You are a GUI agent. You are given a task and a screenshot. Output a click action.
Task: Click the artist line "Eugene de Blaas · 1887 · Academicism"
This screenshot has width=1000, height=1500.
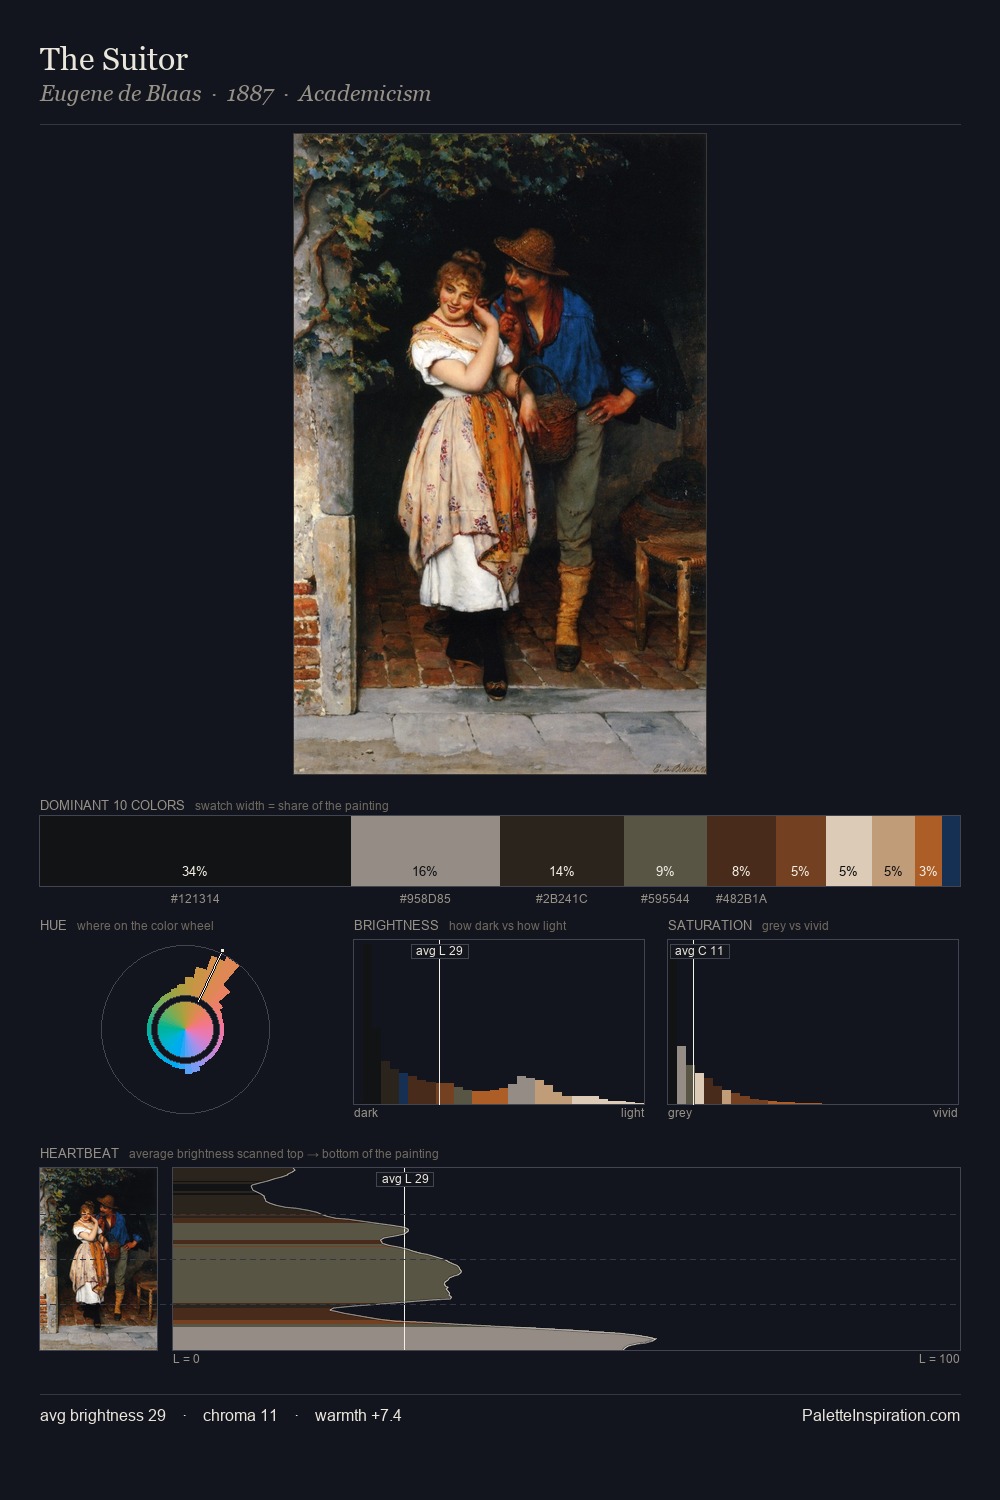click(235, 94)
